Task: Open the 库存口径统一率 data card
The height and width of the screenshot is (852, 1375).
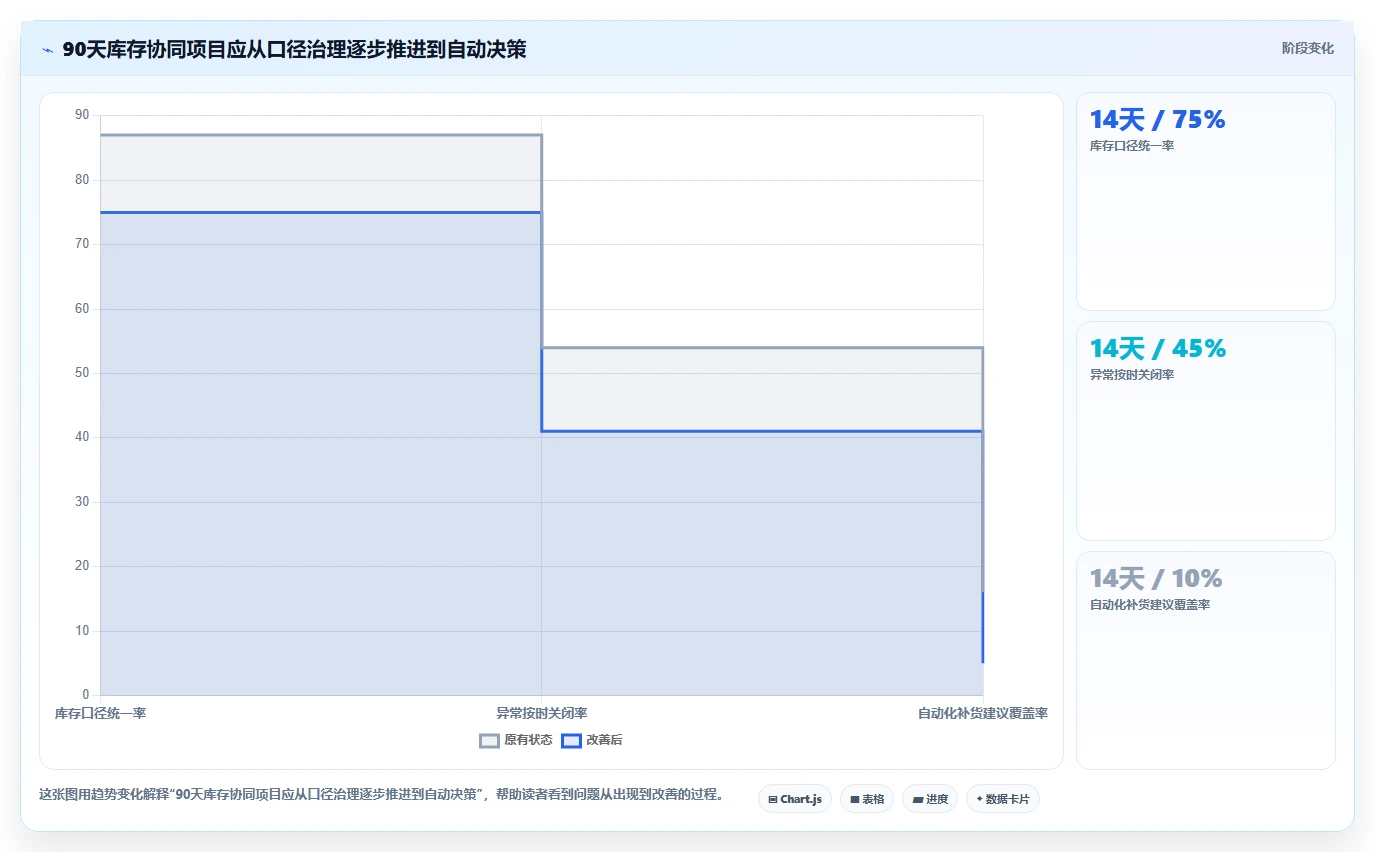Action: 1205,201
